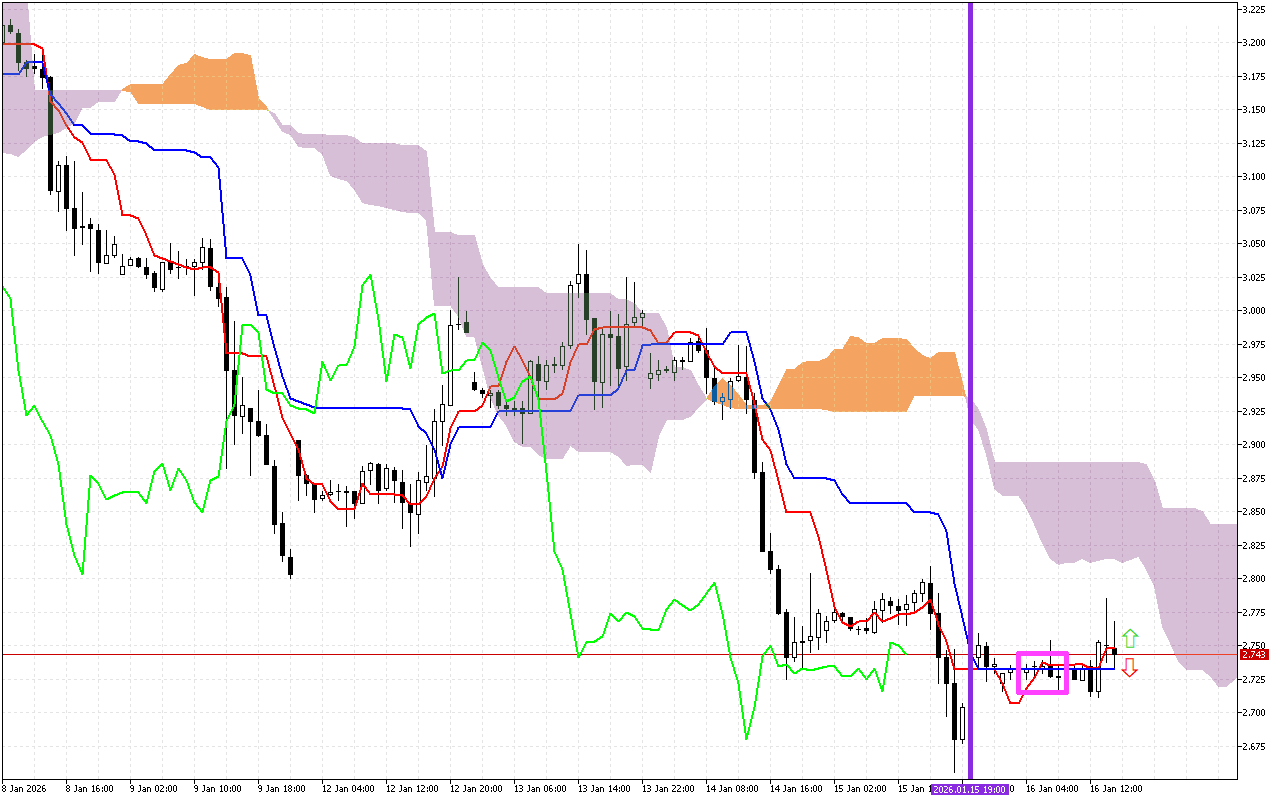Click the red down arrow marker

tap(1129, 668)
